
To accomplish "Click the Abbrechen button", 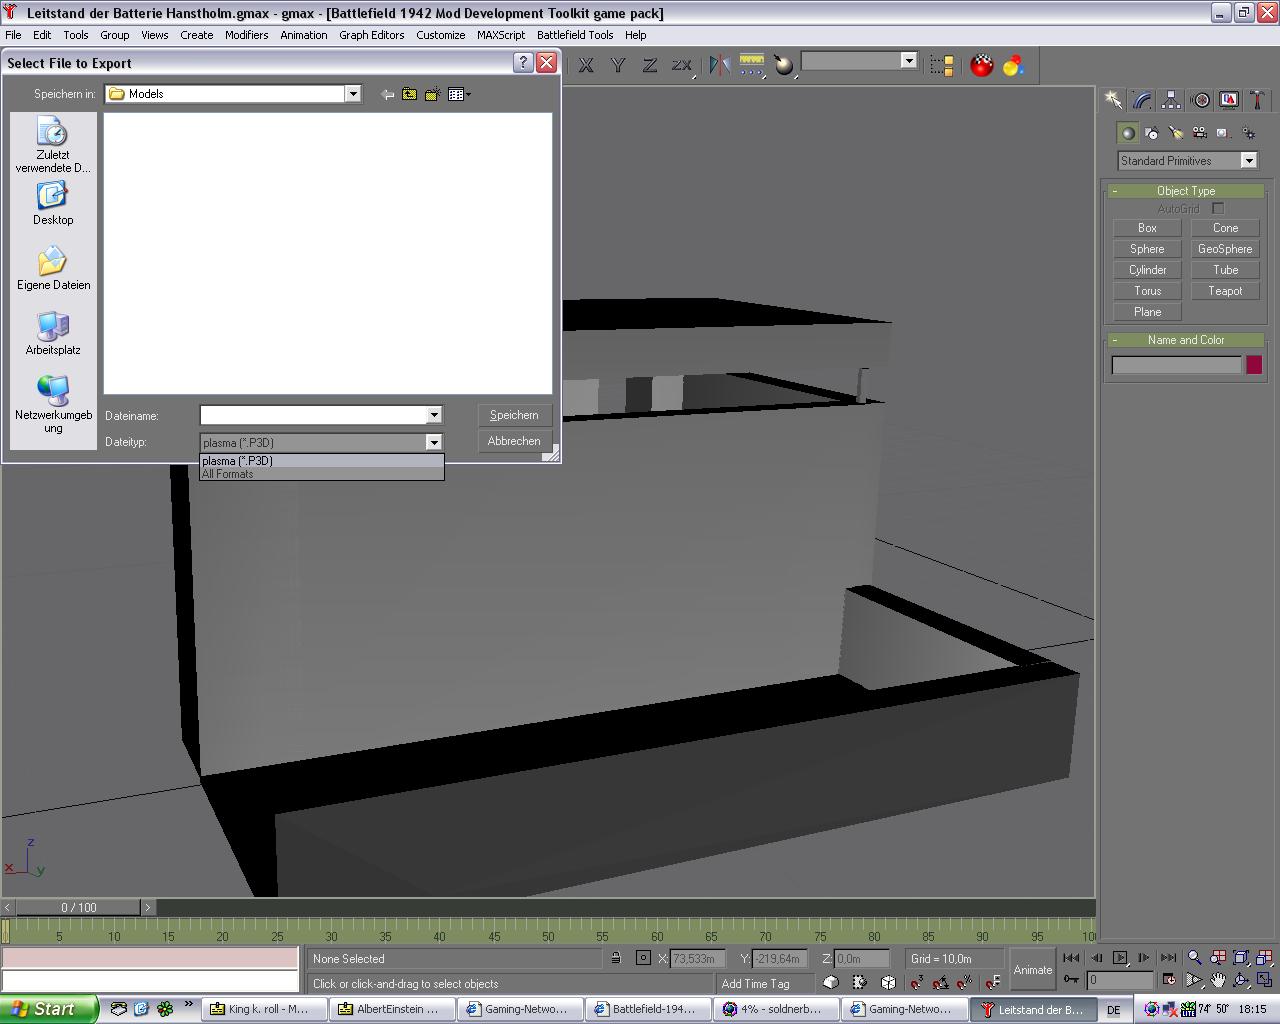I will 514,441.
